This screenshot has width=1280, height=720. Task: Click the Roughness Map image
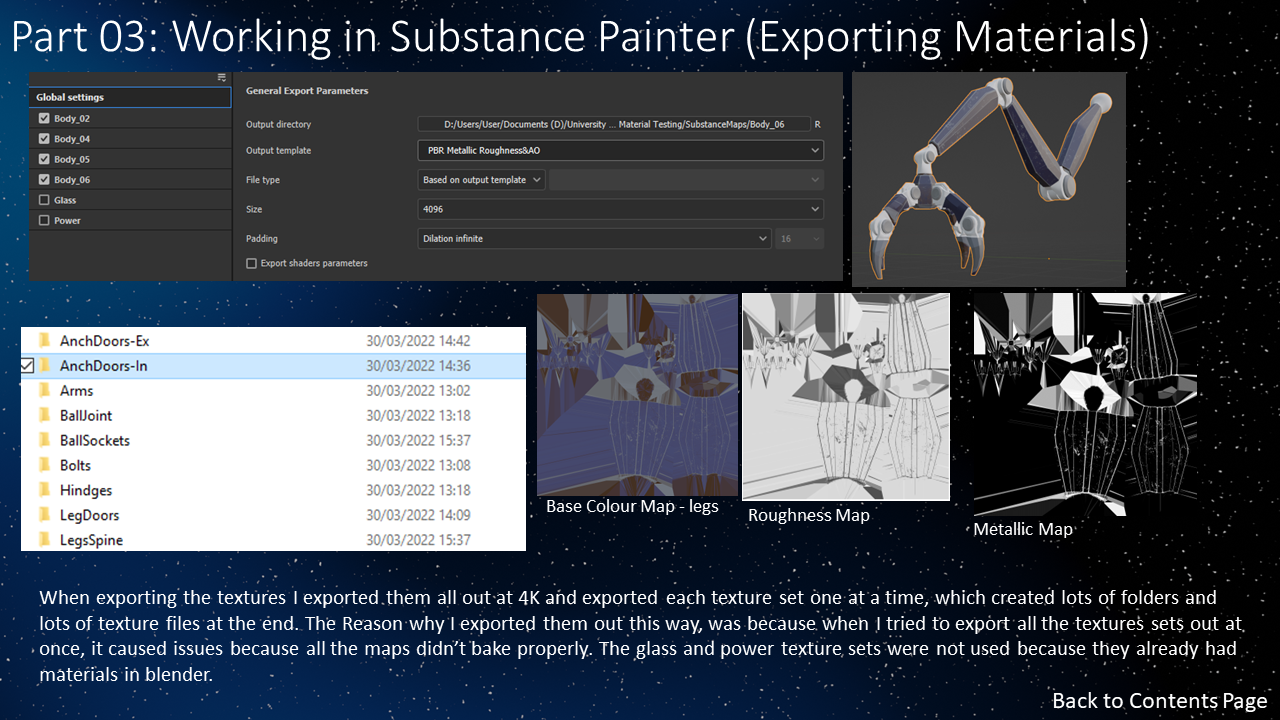(846, 397)
